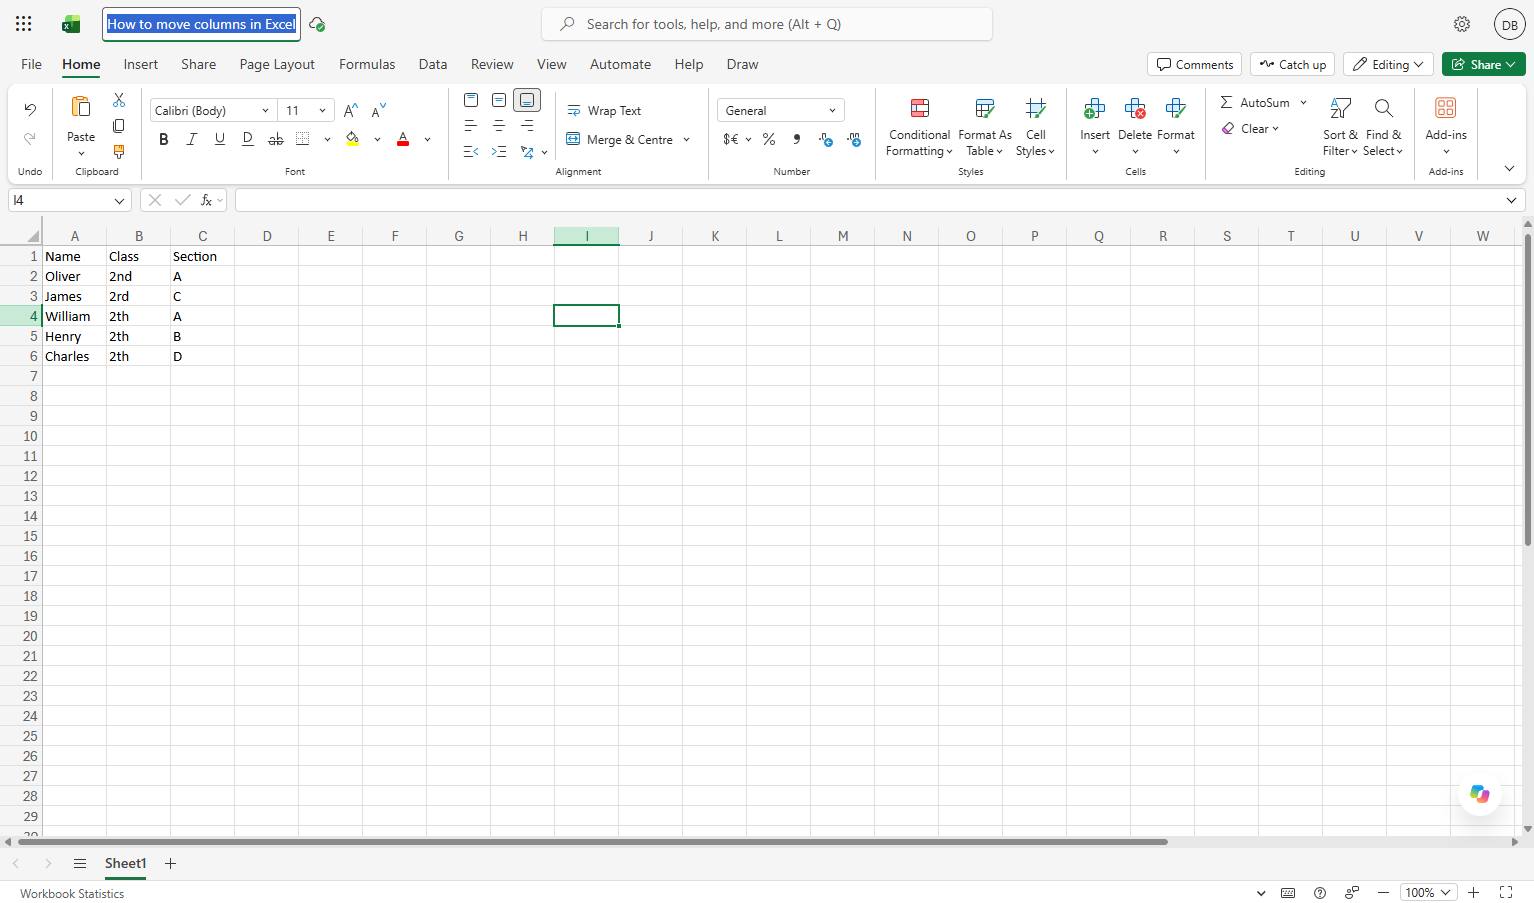
Task: Open the Page Layout tab
Action: click(277, 64)
